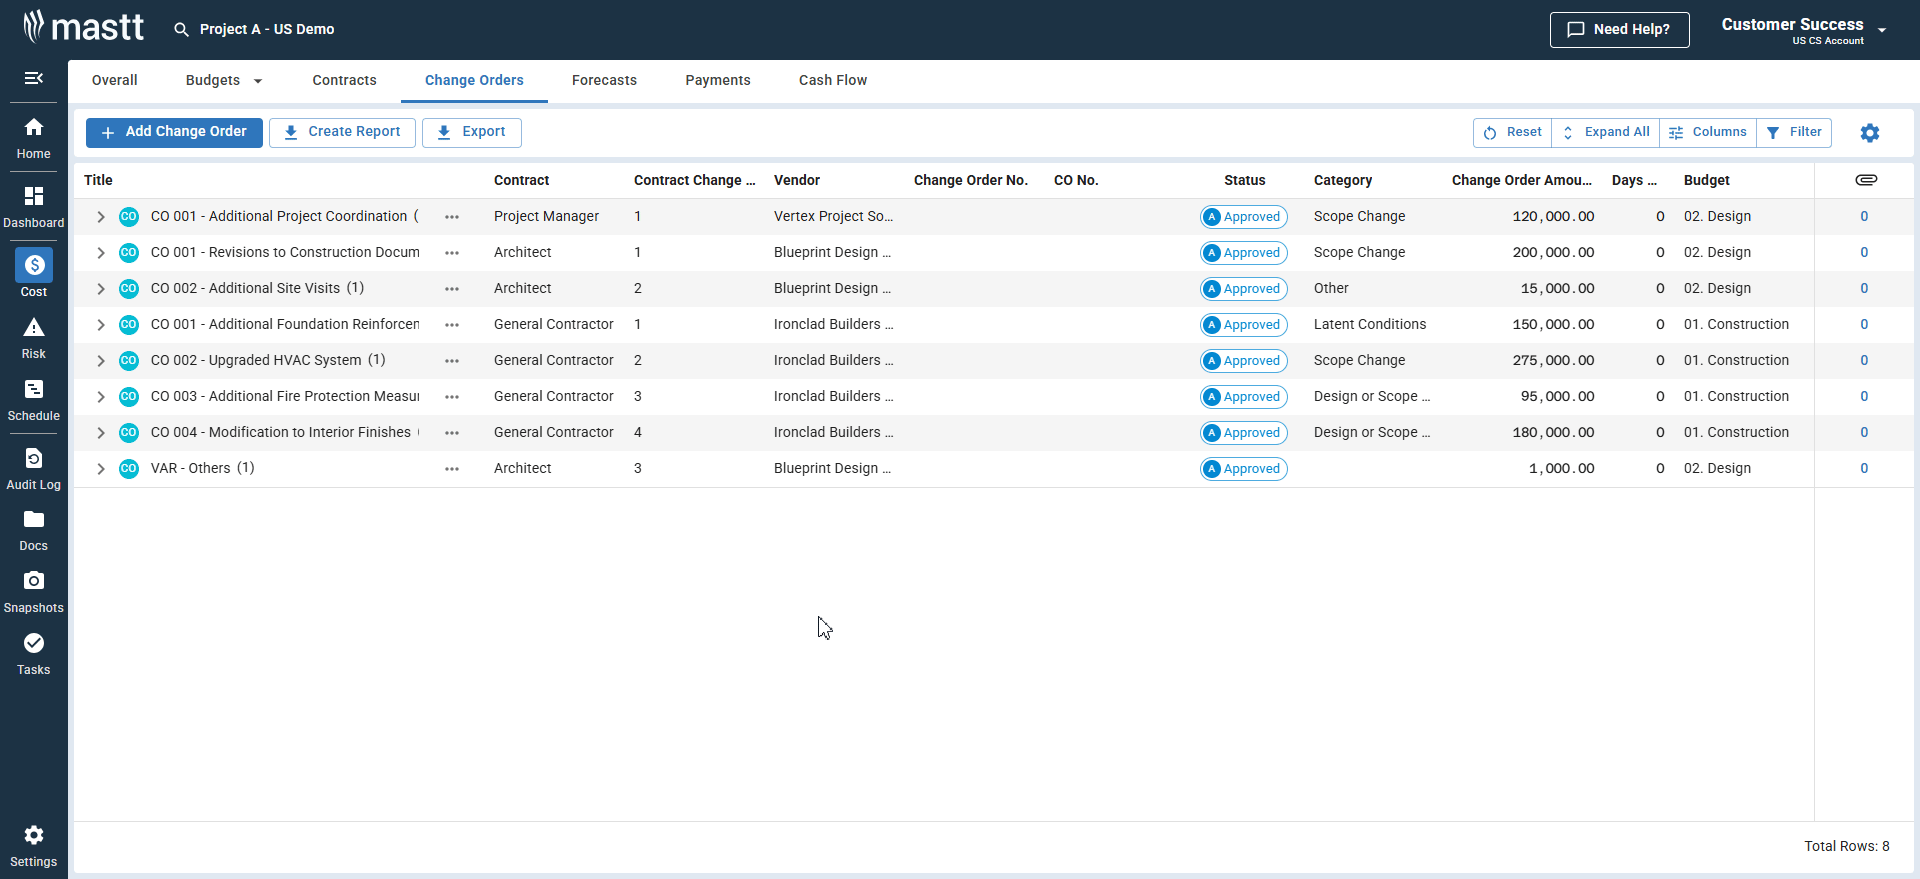This screenshot has height=879, width=1920.
Task: Click the Create Report button
Action: point(342,132)
